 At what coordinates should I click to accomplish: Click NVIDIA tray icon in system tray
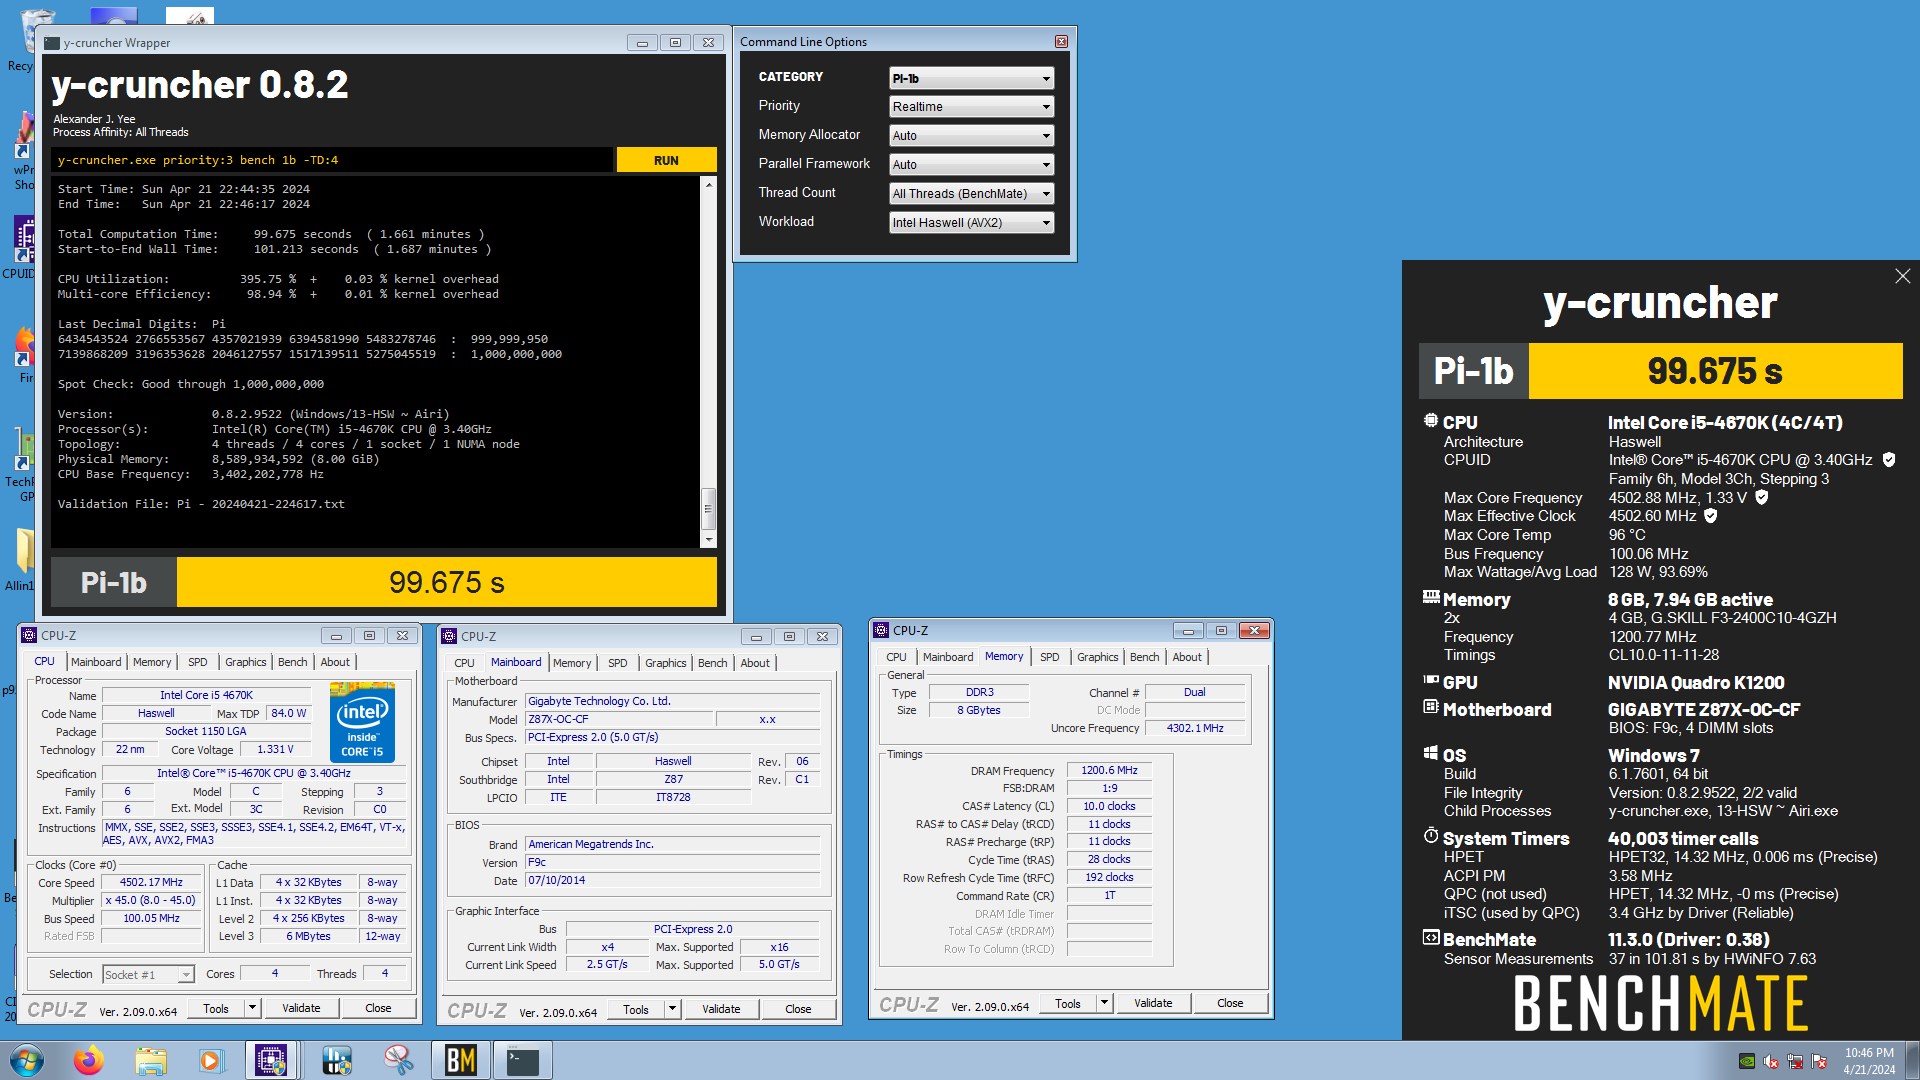point(1747,1062)
